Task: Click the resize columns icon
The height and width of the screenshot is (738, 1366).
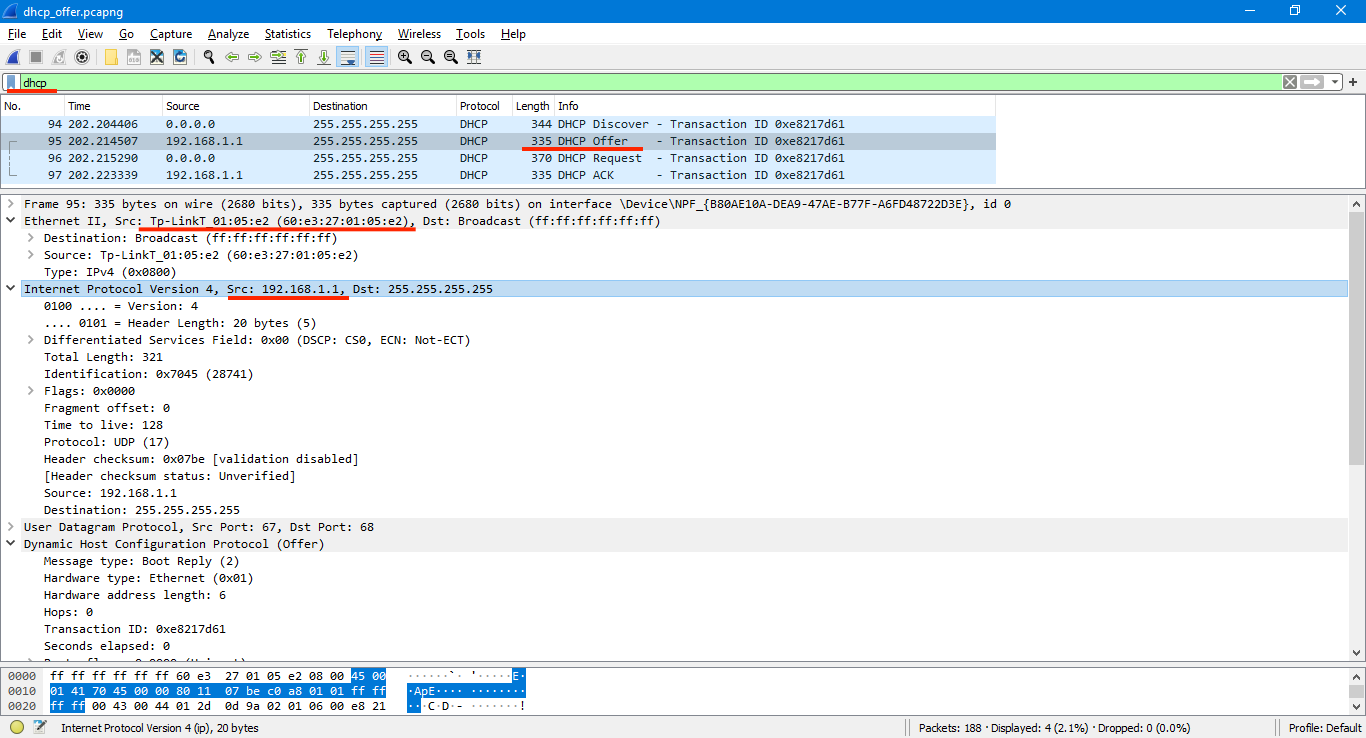Action: pos(474,57)
